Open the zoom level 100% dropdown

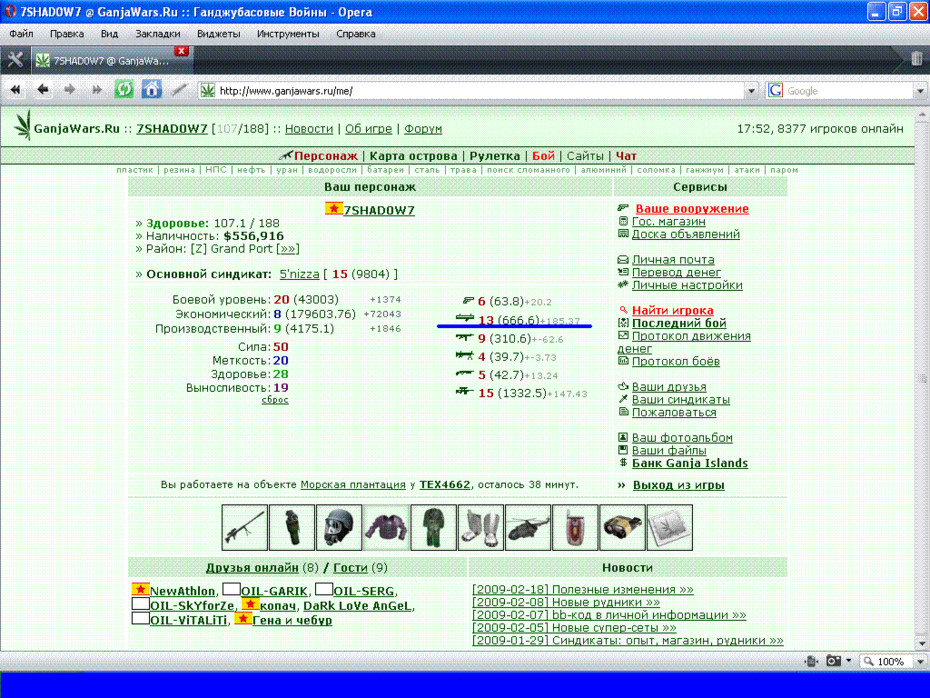(920, 661)
